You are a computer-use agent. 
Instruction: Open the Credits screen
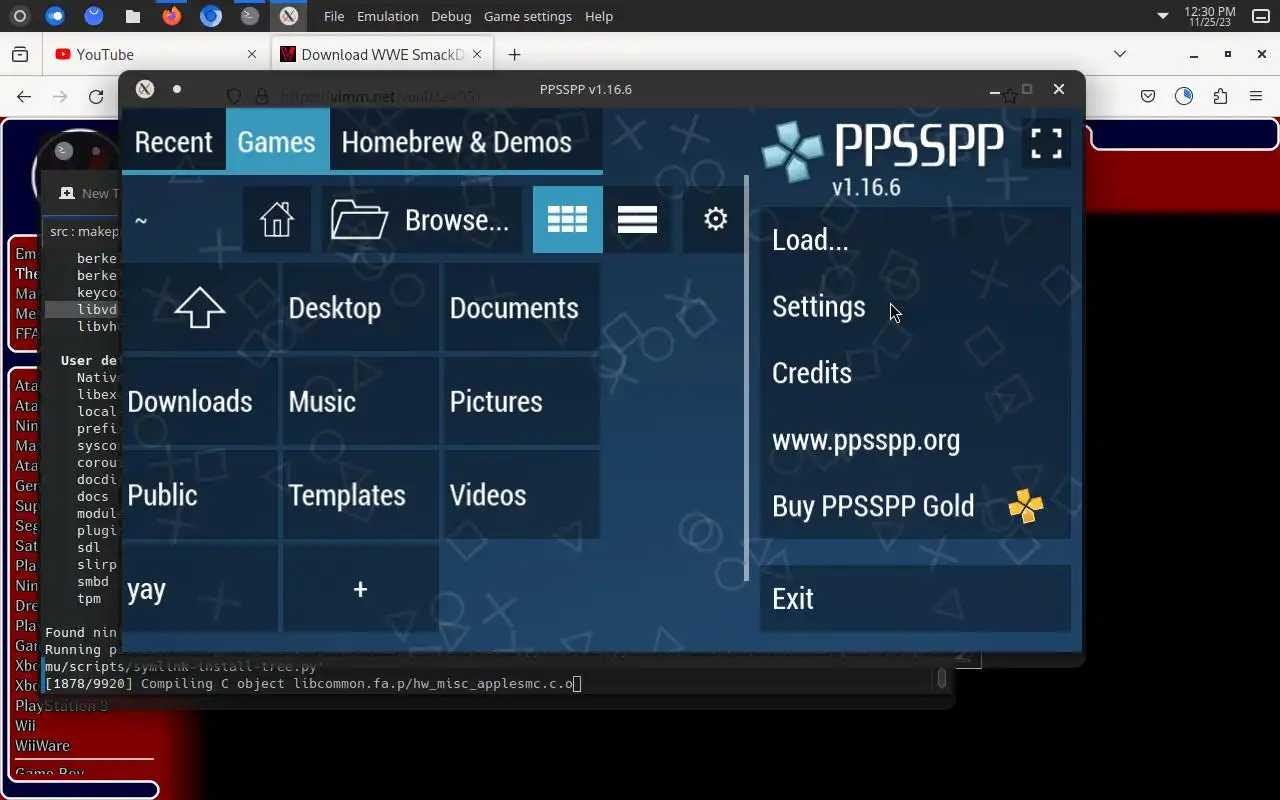[915, 373]
